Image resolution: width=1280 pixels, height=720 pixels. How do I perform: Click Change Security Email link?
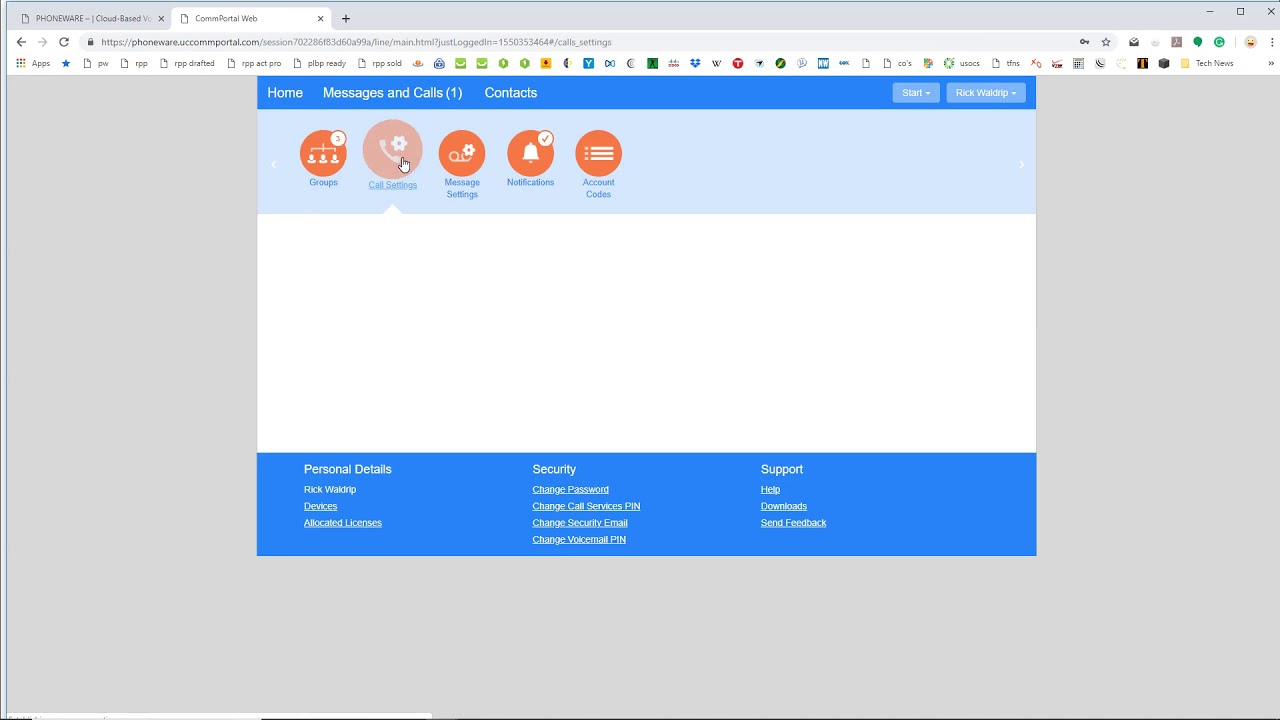[580, 523]
